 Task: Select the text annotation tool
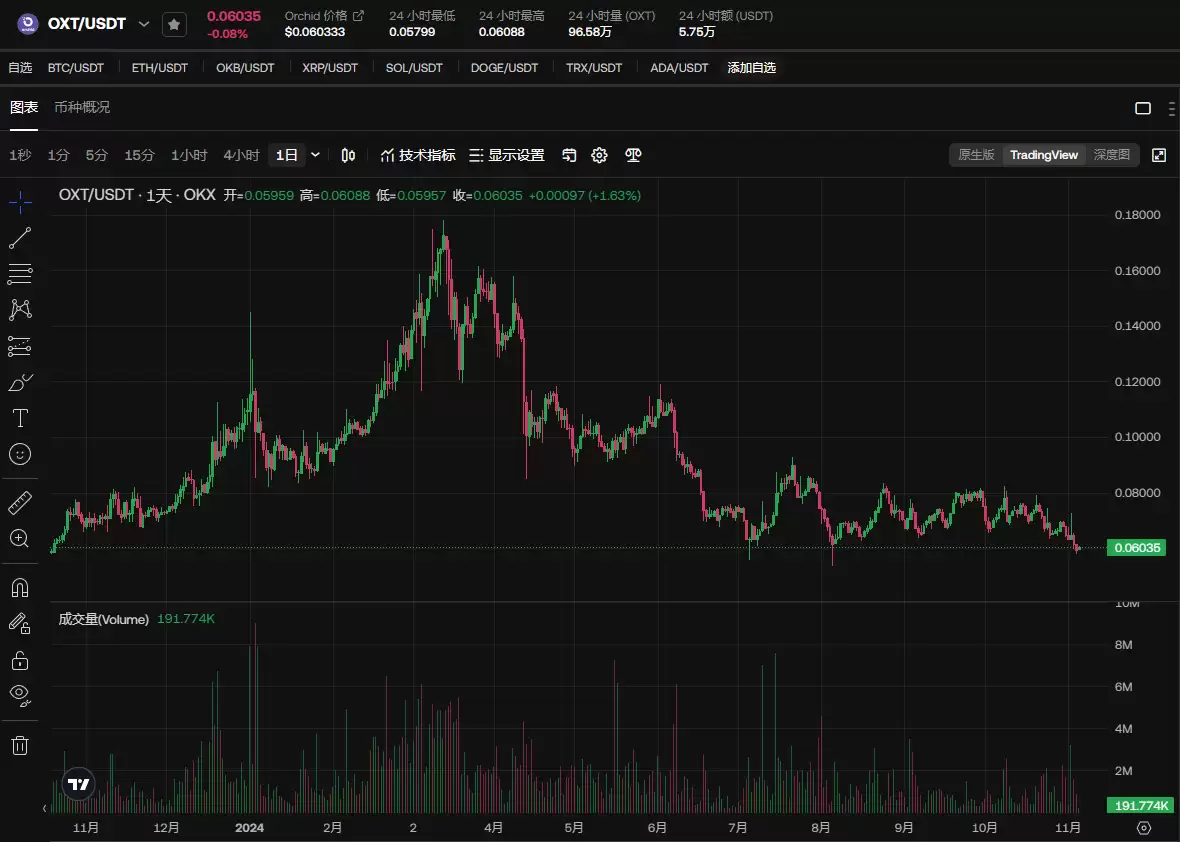tap(20, 417)
